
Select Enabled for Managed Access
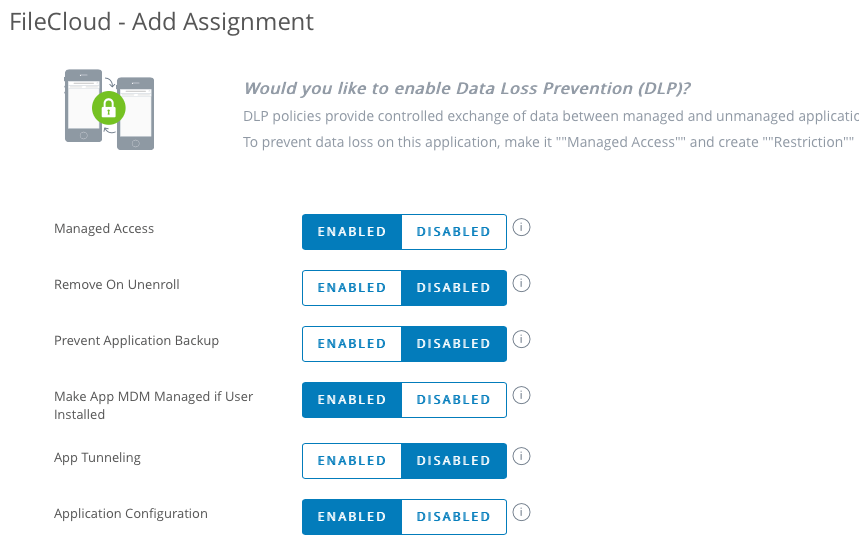click(352, 232)
